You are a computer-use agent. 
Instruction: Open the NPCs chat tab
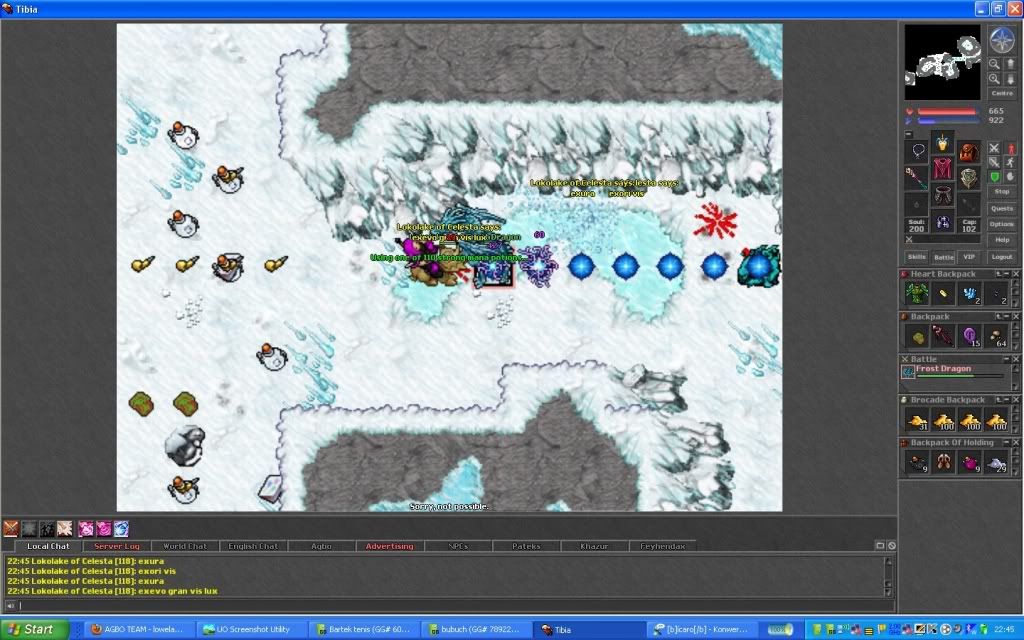[458, 546]
